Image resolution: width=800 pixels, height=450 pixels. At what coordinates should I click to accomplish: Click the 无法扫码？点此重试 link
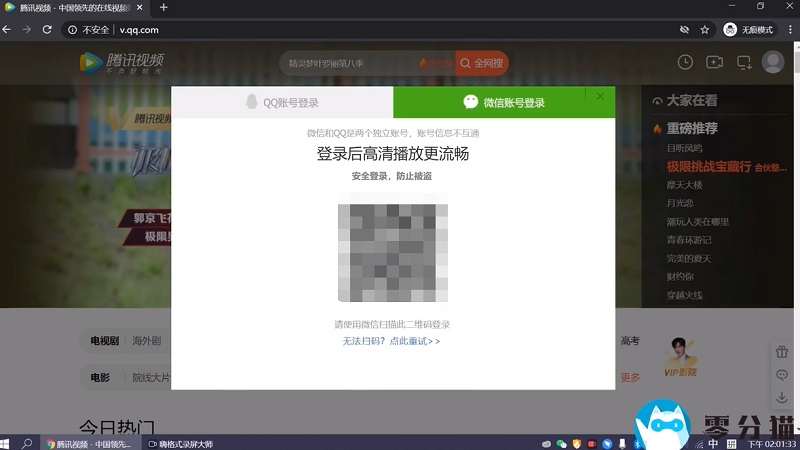391,341
